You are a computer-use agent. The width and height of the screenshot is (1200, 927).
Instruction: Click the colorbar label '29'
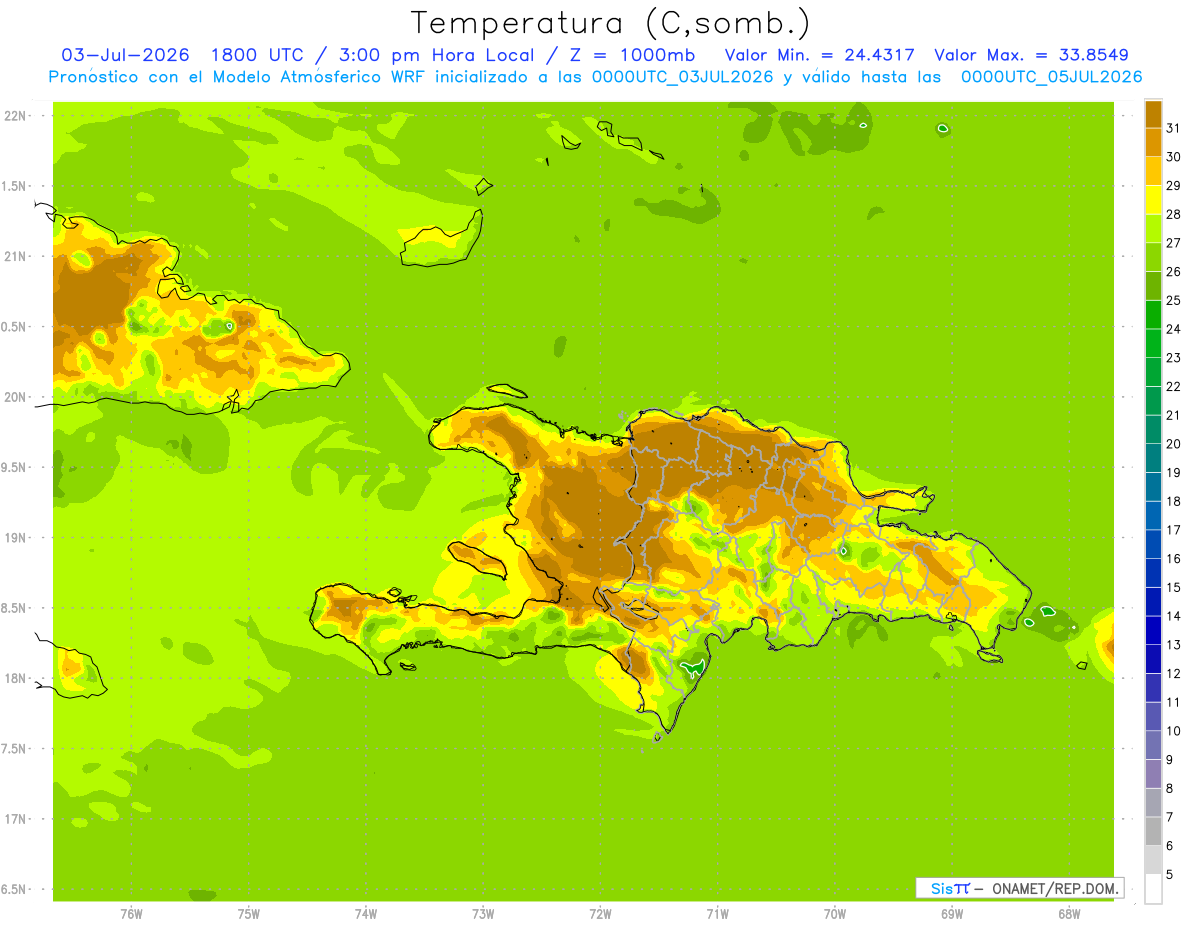1174,185
